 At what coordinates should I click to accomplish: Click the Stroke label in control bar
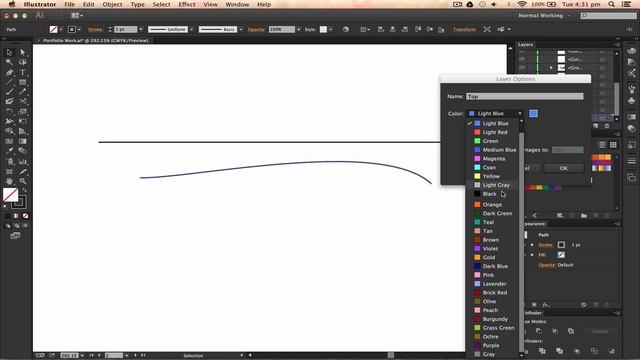coord(95,29)
